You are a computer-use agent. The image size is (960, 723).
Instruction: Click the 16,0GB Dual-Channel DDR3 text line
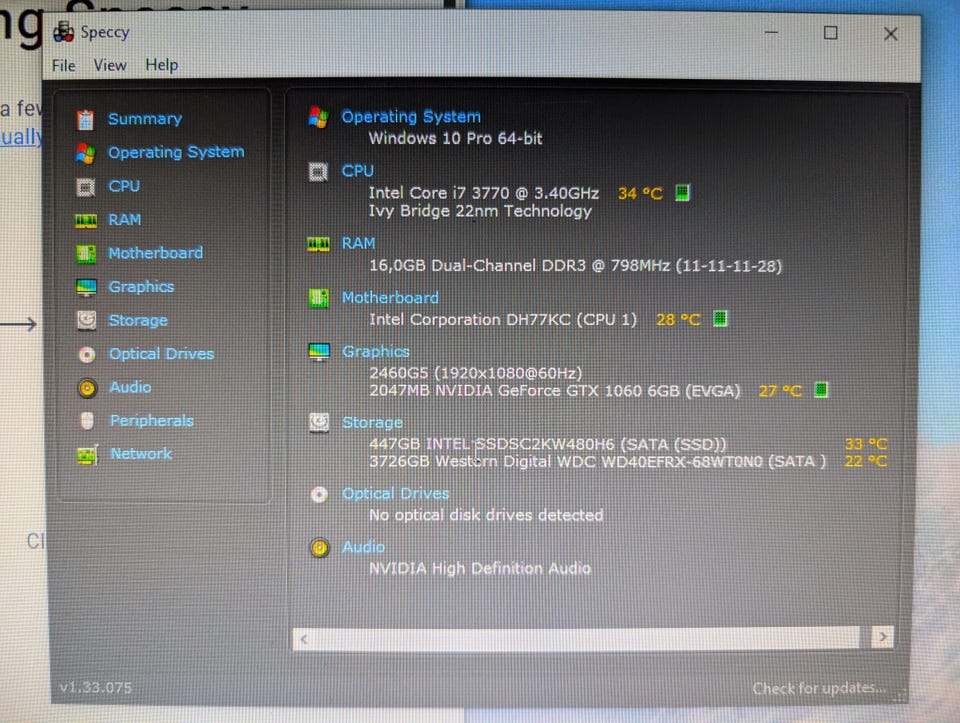click(x=576, y=266)
